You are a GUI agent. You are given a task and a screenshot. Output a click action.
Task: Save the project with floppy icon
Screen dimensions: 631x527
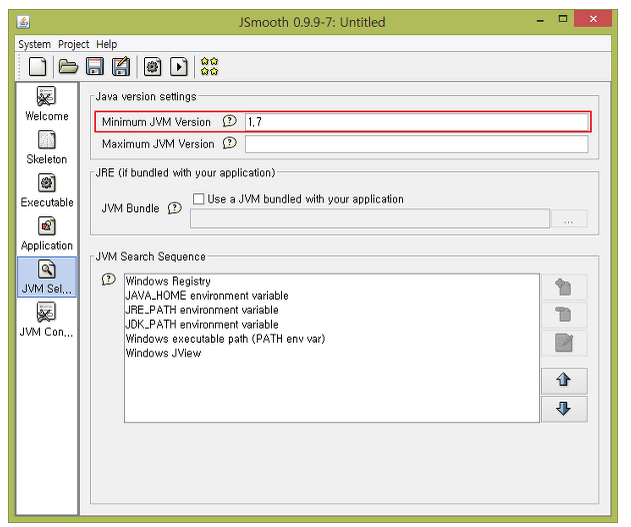(x=95, y=66)
